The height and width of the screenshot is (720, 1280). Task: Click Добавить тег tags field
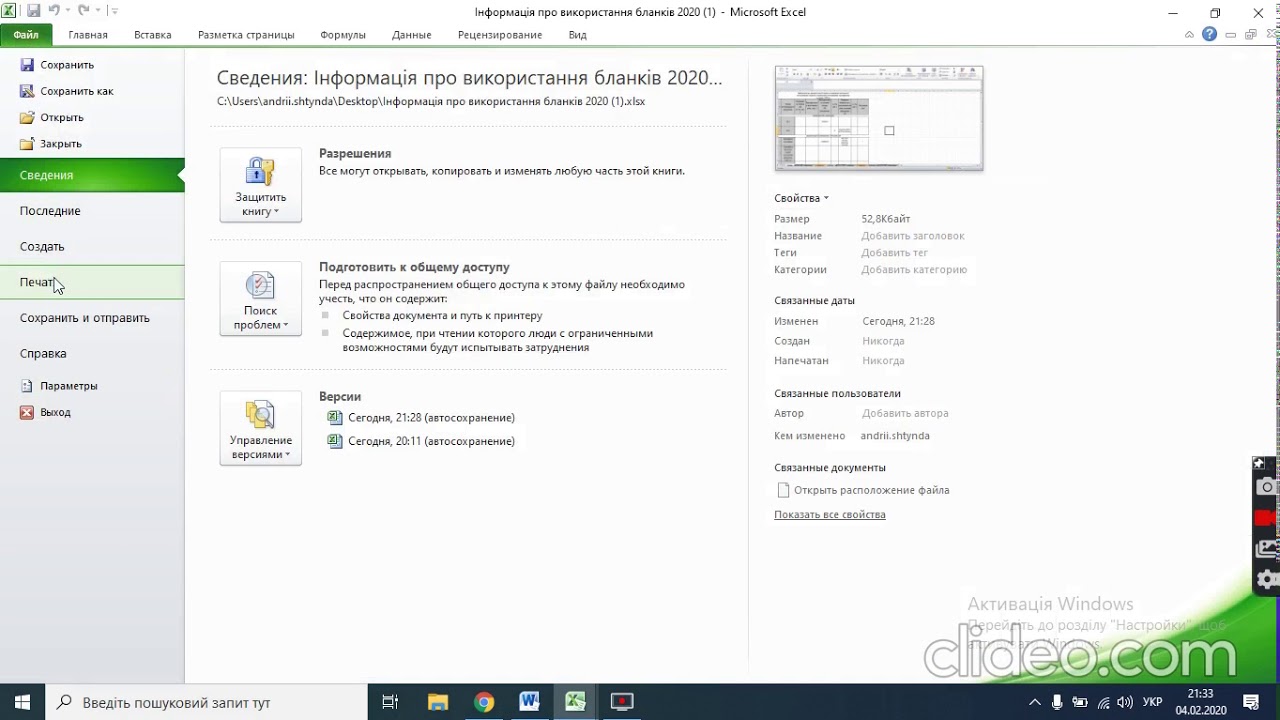click(x=895, y=253)
